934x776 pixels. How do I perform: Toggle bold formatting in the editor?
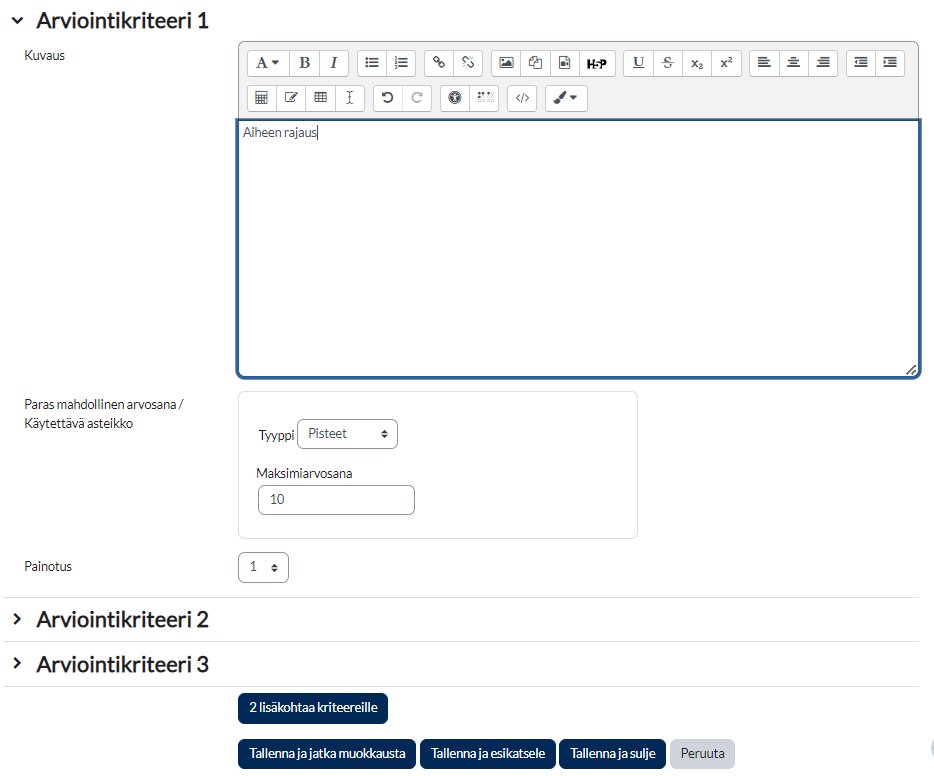point(304,63)
